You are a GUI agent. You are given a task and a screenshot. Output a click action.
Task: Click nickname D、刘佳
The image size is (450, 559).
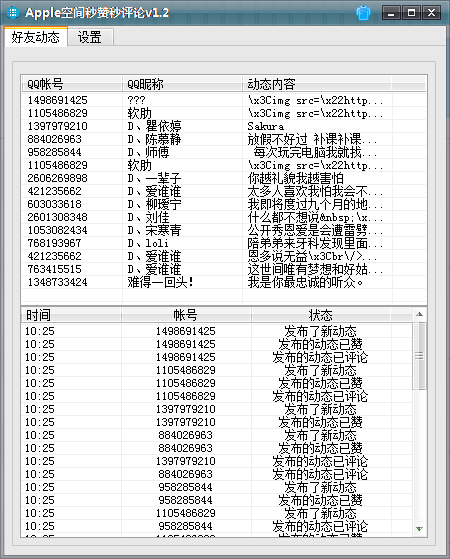coord(148,217)
